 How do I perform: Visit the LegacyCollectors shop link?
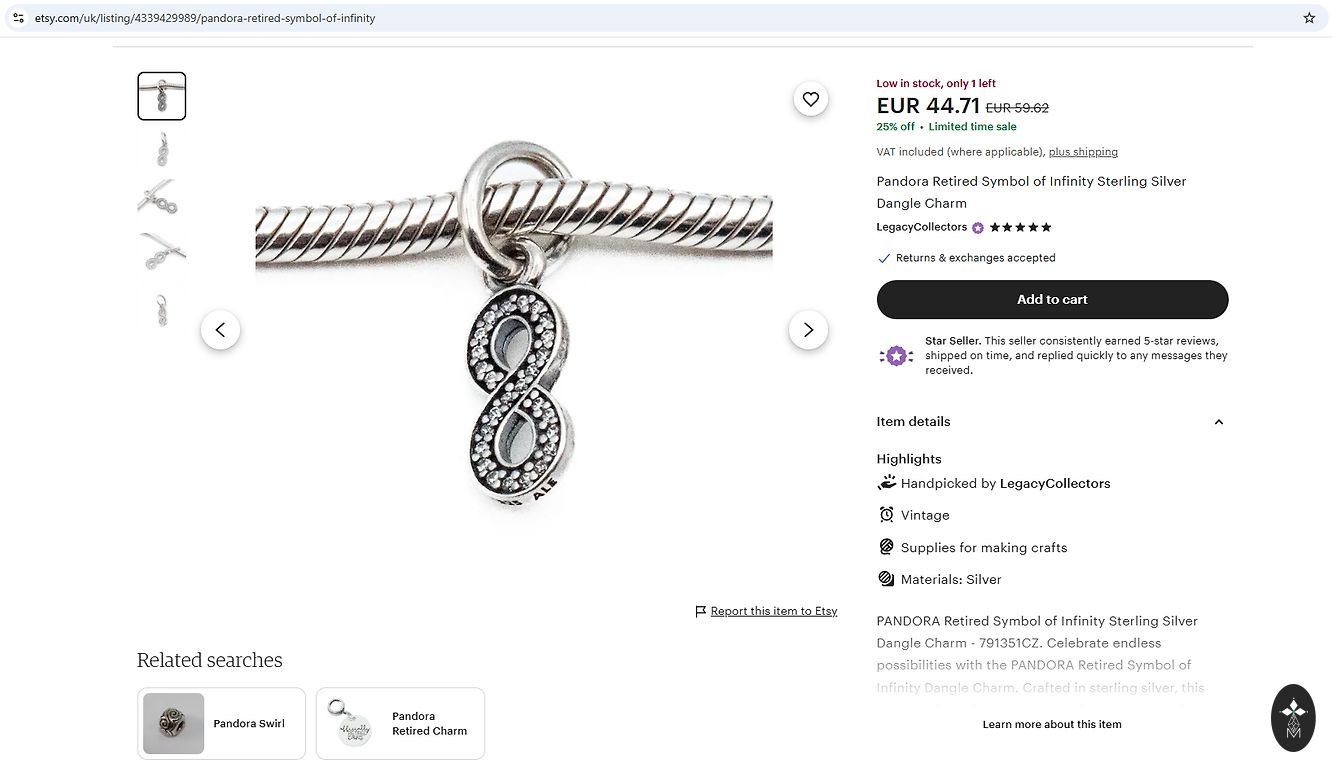[922, 227]
